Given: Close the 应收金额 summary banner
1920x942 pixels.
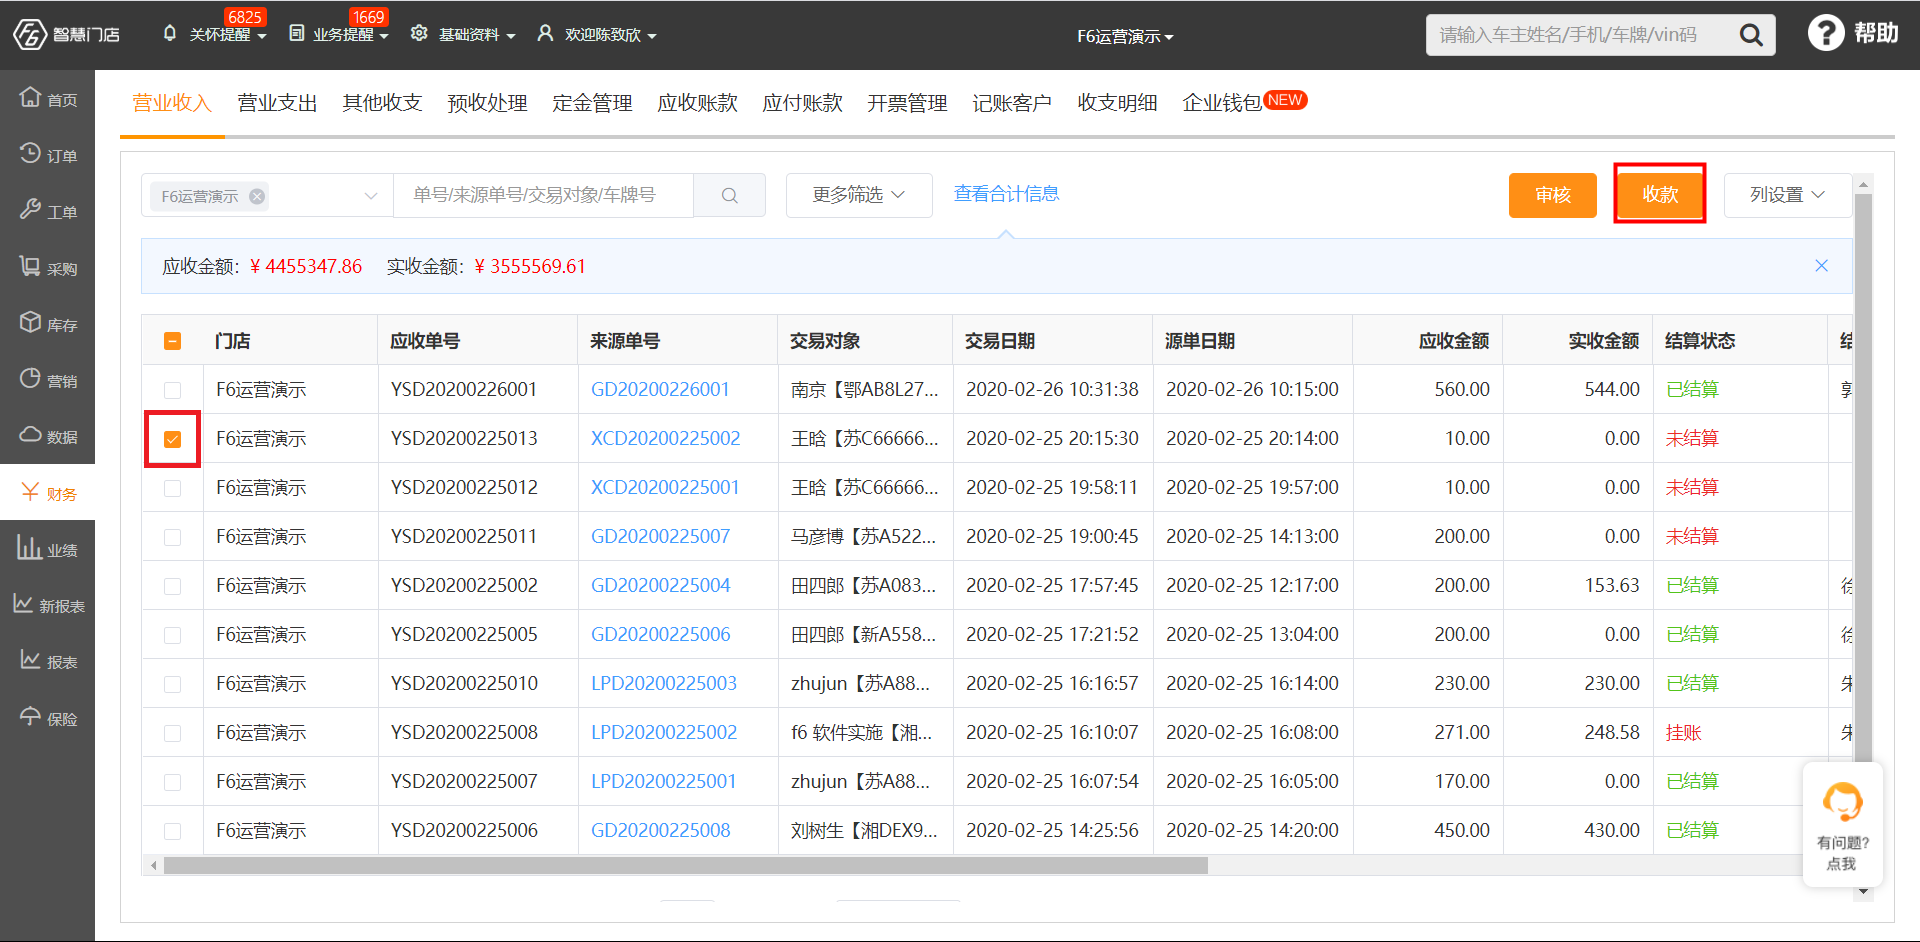Looking at the screenshot, I should [x=1821, y=265].
